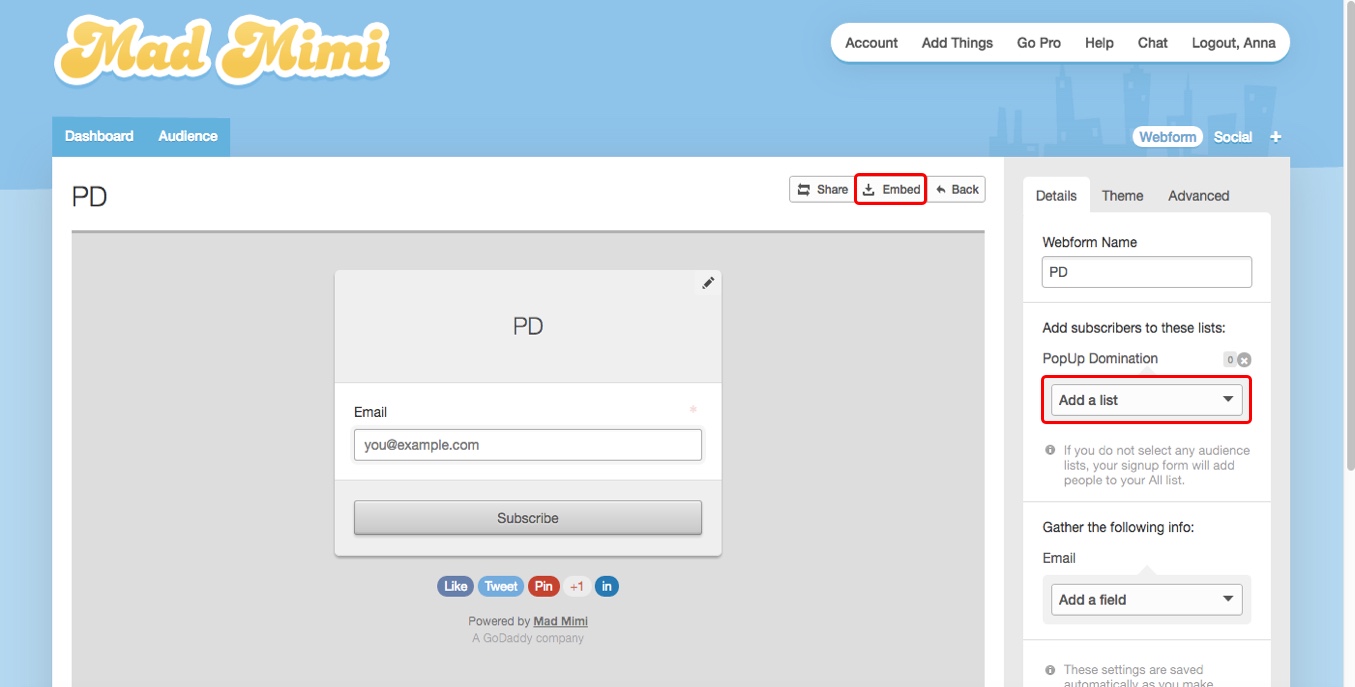Select the Webform view

pos(1168,137)
